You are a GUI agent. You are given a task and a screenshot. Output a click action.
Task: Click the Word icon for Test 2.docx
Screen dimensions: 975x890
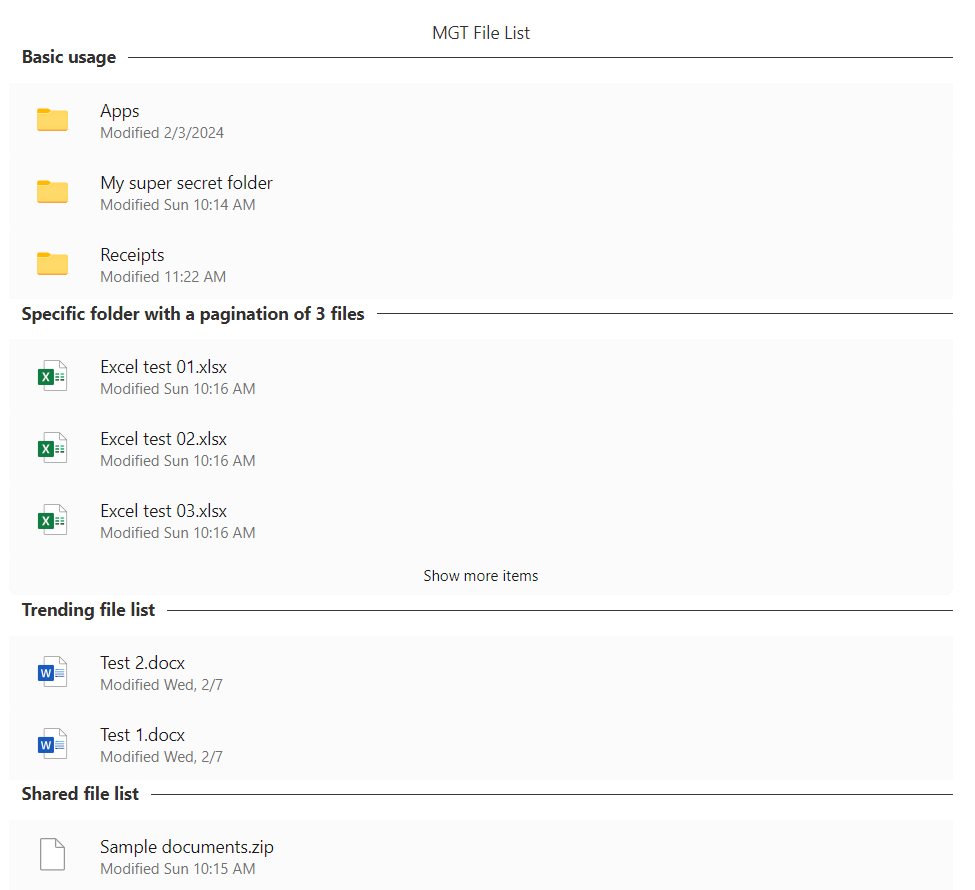(52, 672)
